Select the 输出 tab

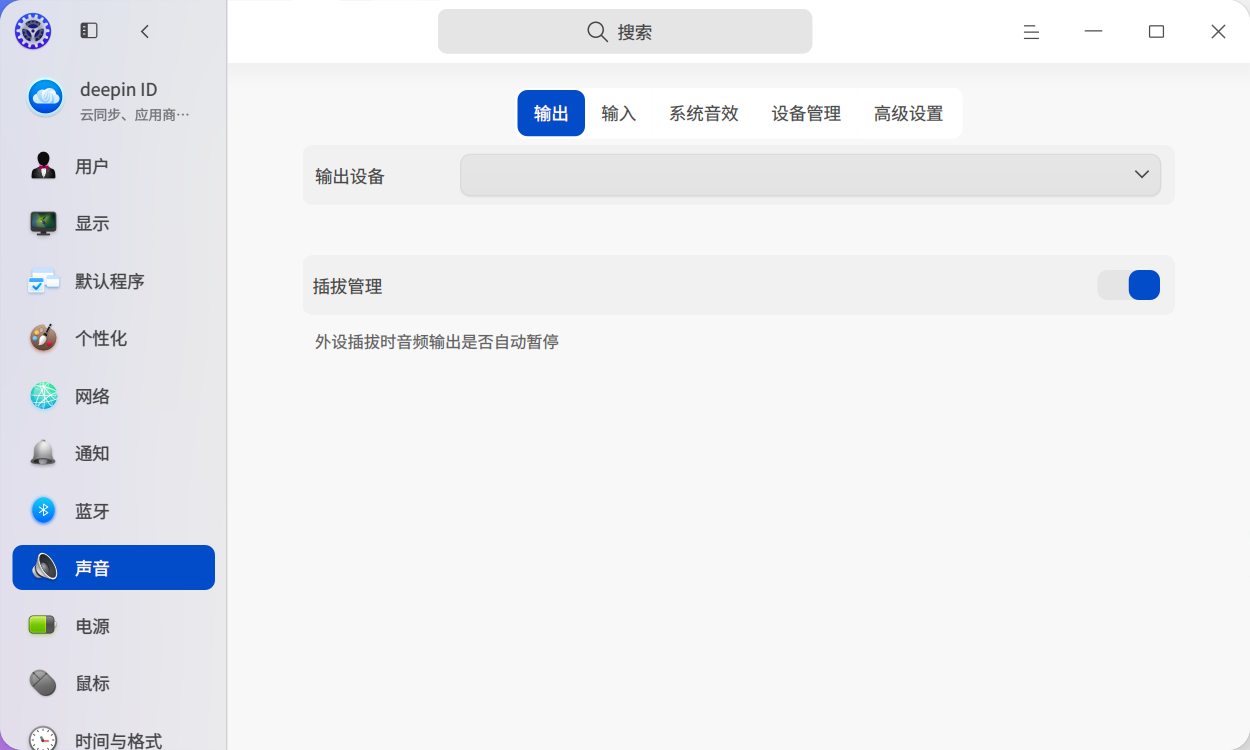[551, 113]
